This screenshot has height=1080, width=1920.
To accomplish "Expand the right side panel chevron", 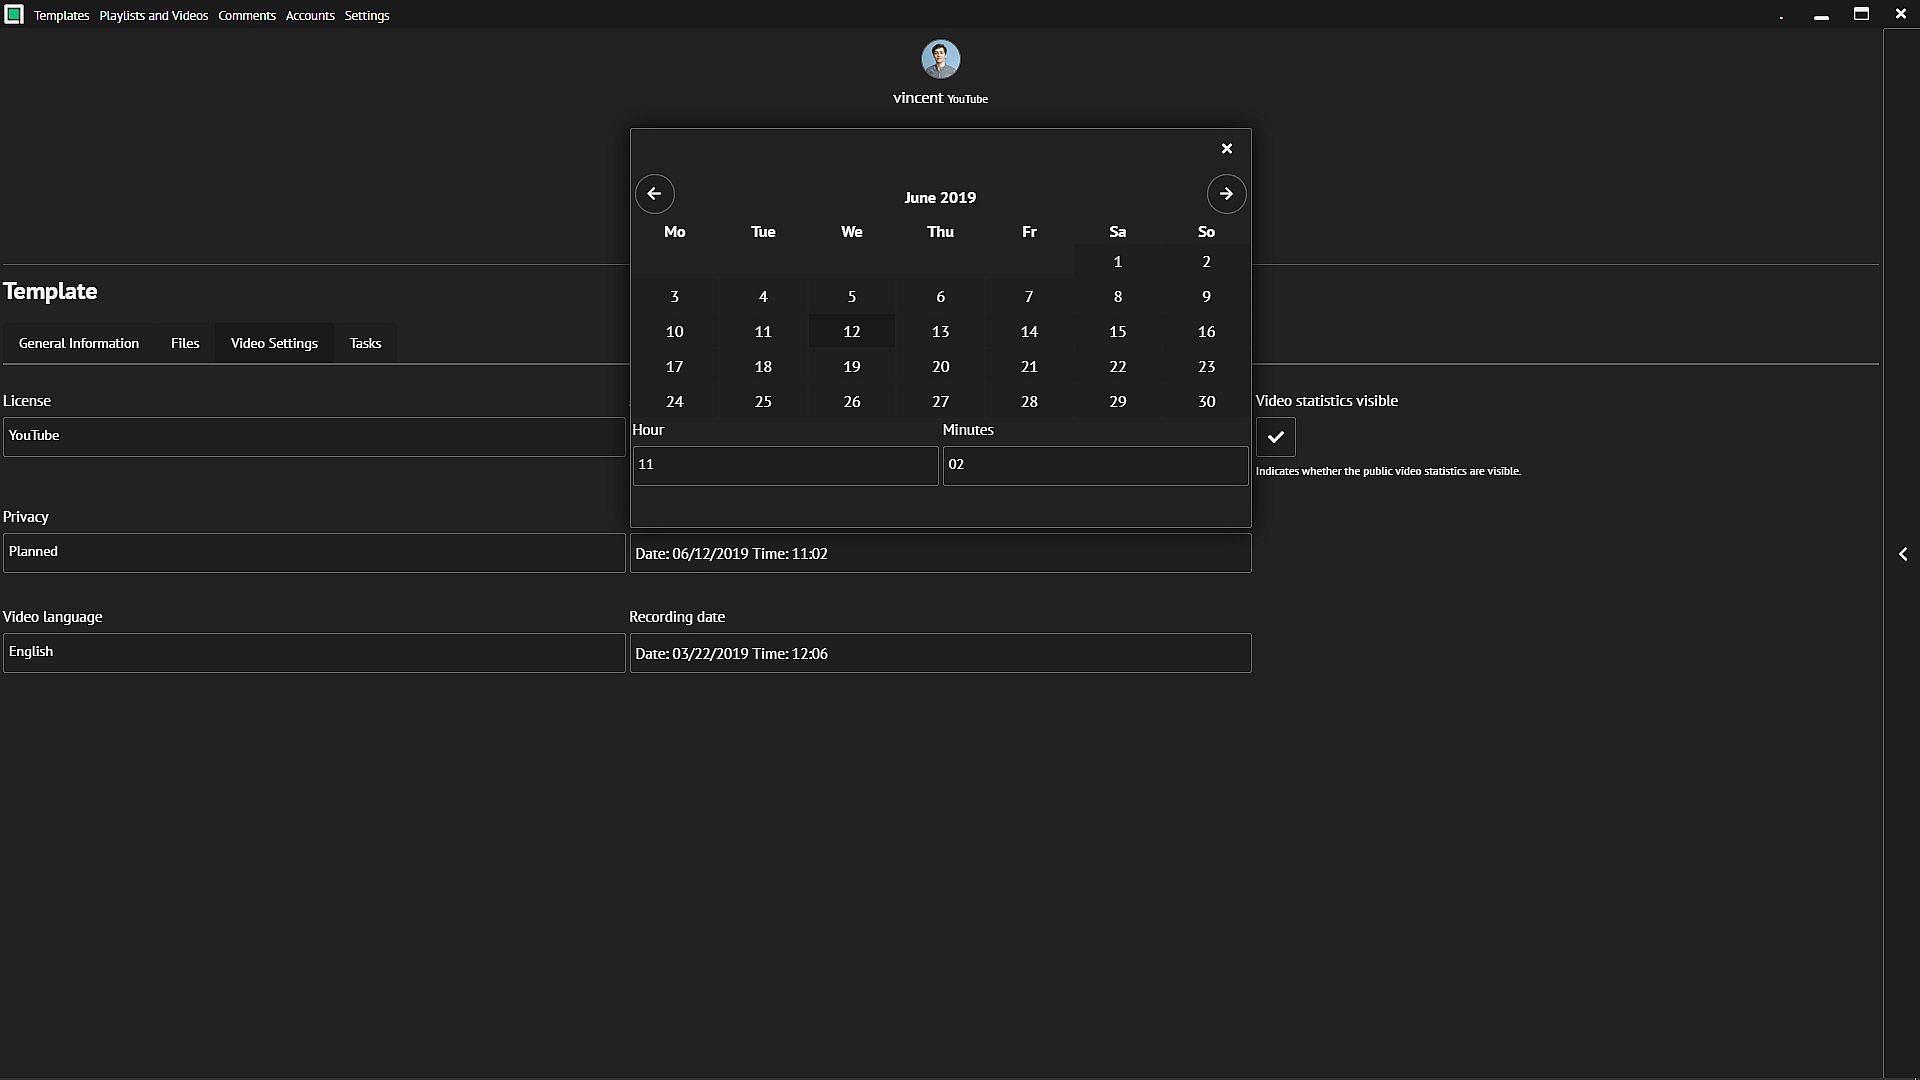I will pos(1903,554).
